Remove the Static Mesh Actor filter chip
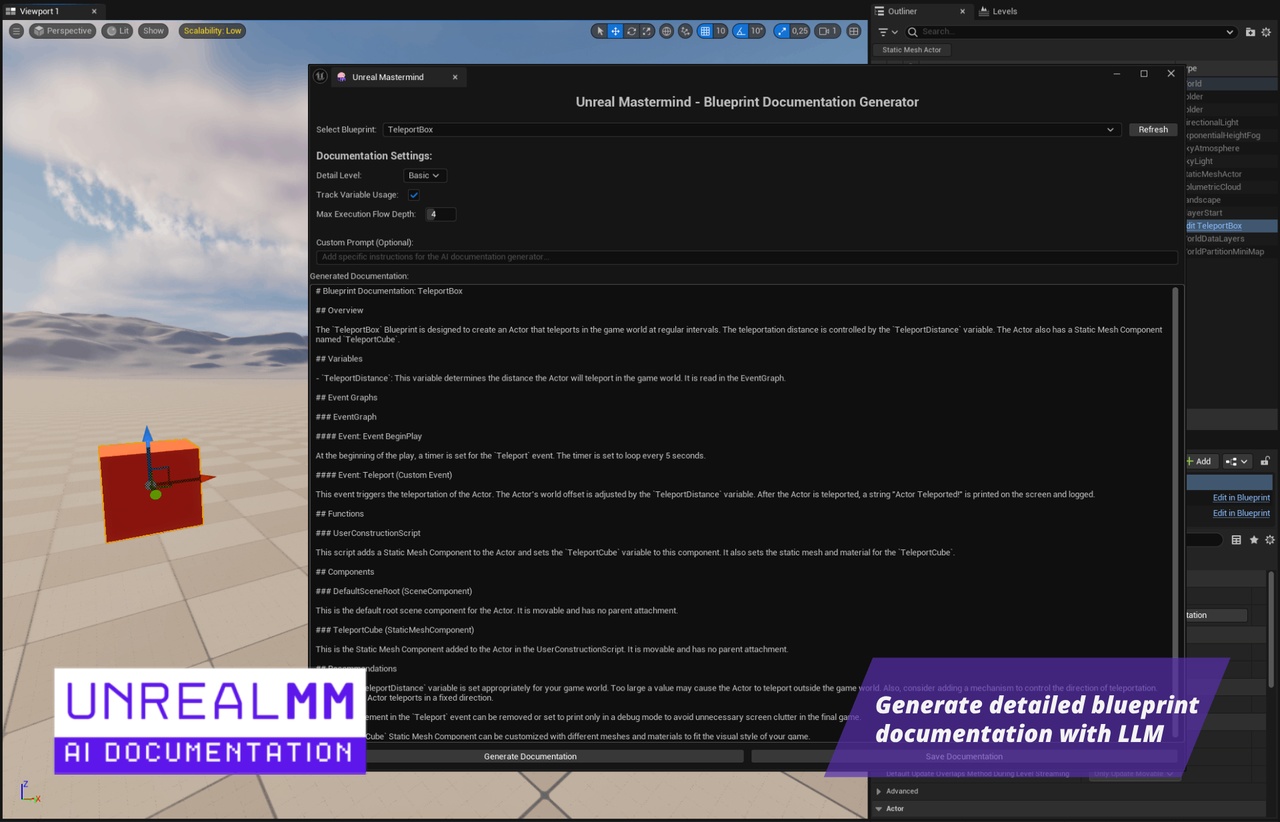The image size is (1280, 822). [x=911, y=50]
